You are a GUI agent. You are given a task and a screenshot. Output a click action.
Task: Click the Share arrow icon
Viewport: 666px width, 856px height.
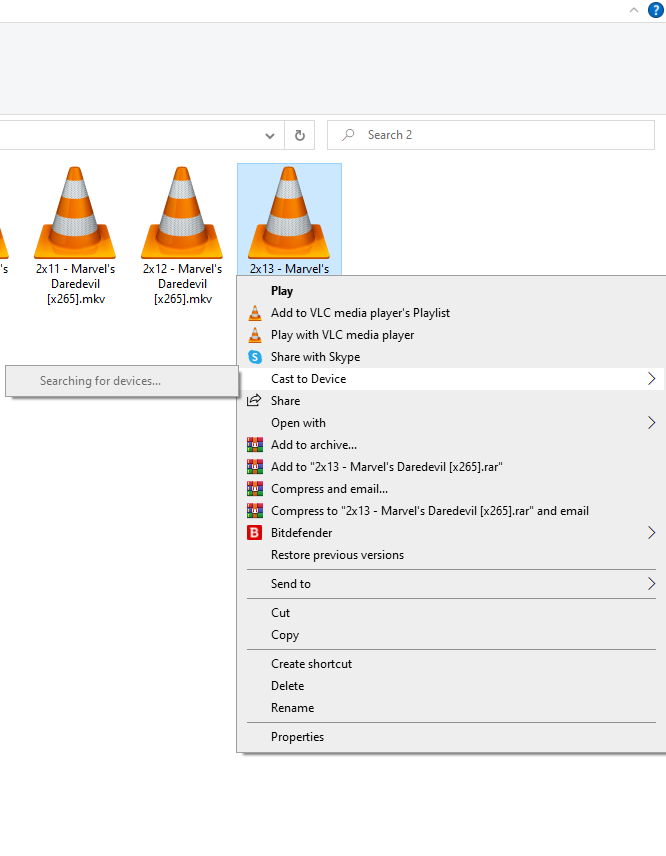254,401
